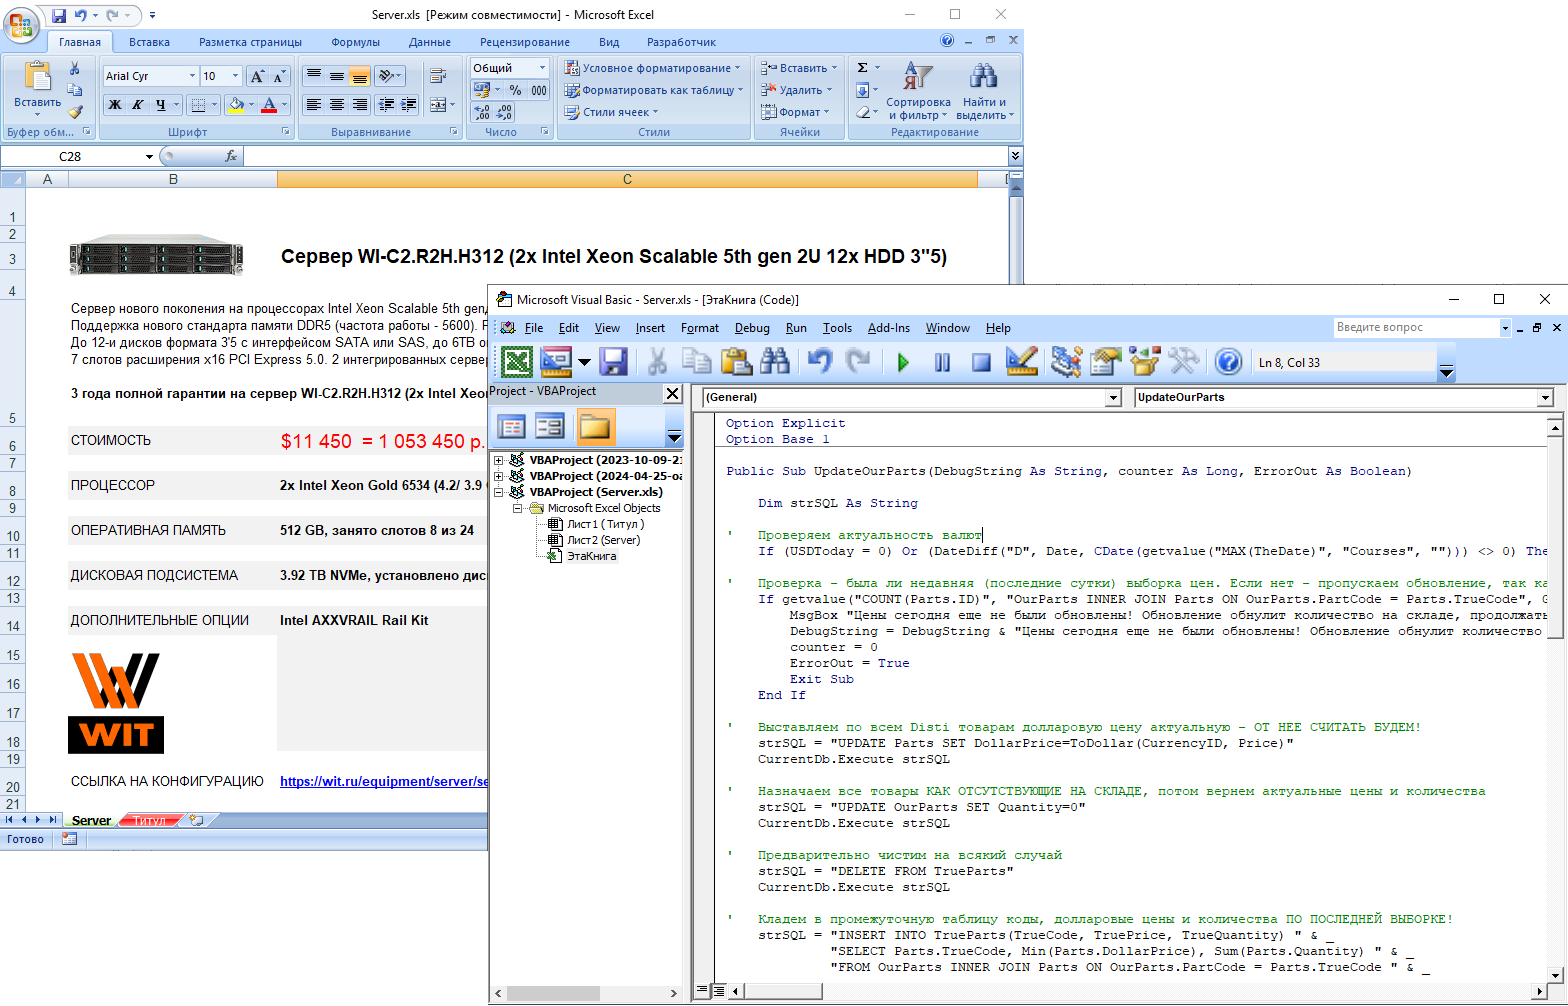Expand VBAProject (2023-10-09) tree node
Viewport: 1568px width, 1006px height.
pos(498,460)
